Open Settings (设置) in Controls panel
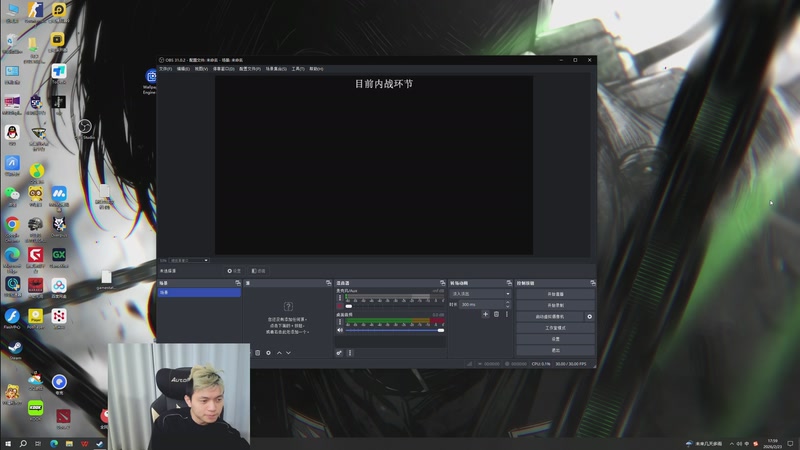 click(x=555, y=339)
